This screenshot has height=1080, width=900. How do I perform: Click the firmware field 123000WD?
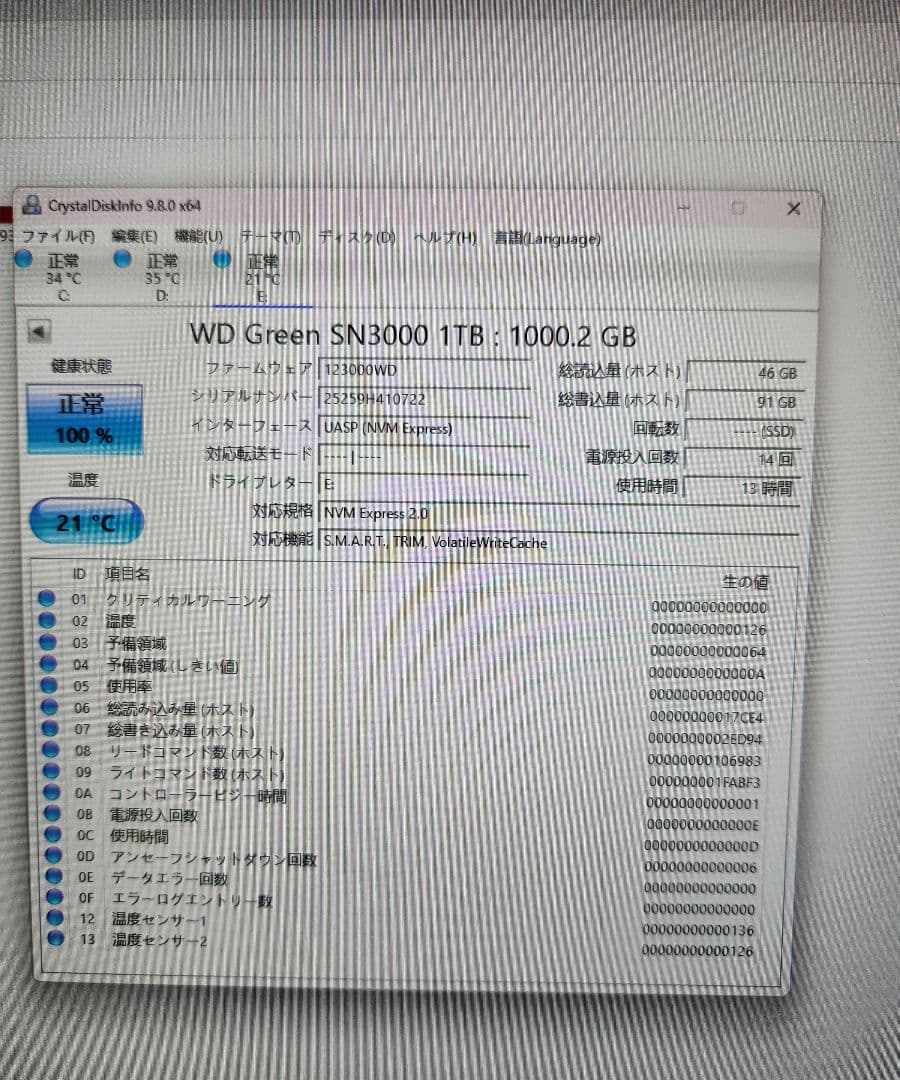(424, 371)
